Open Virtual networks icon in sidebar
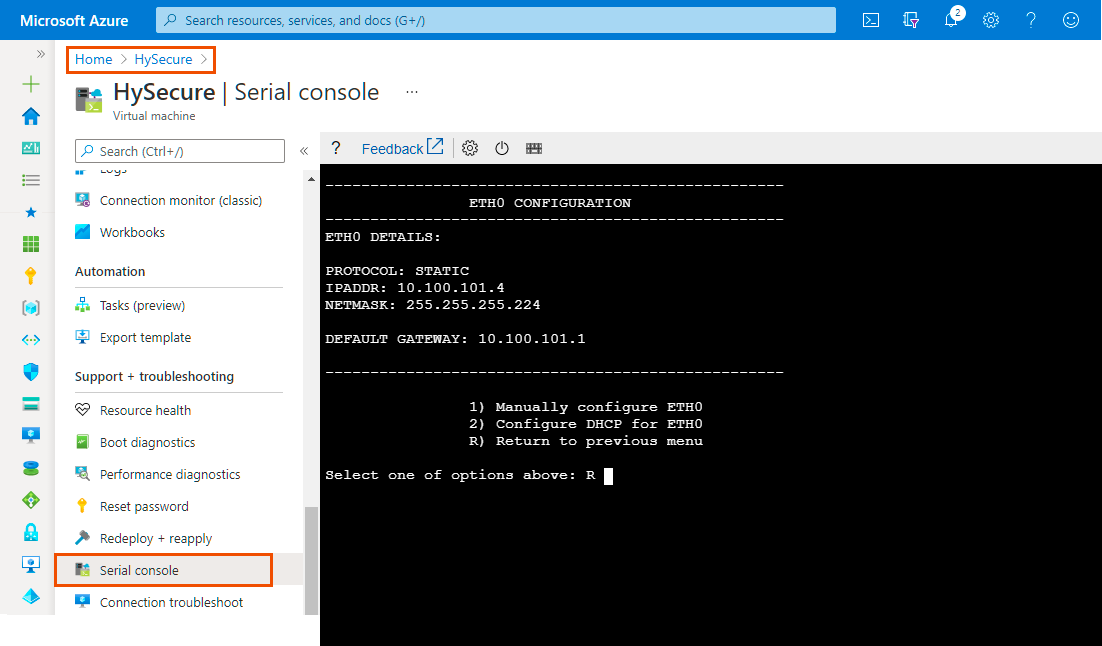This screenshot has height=646, width=1102. 31,340
